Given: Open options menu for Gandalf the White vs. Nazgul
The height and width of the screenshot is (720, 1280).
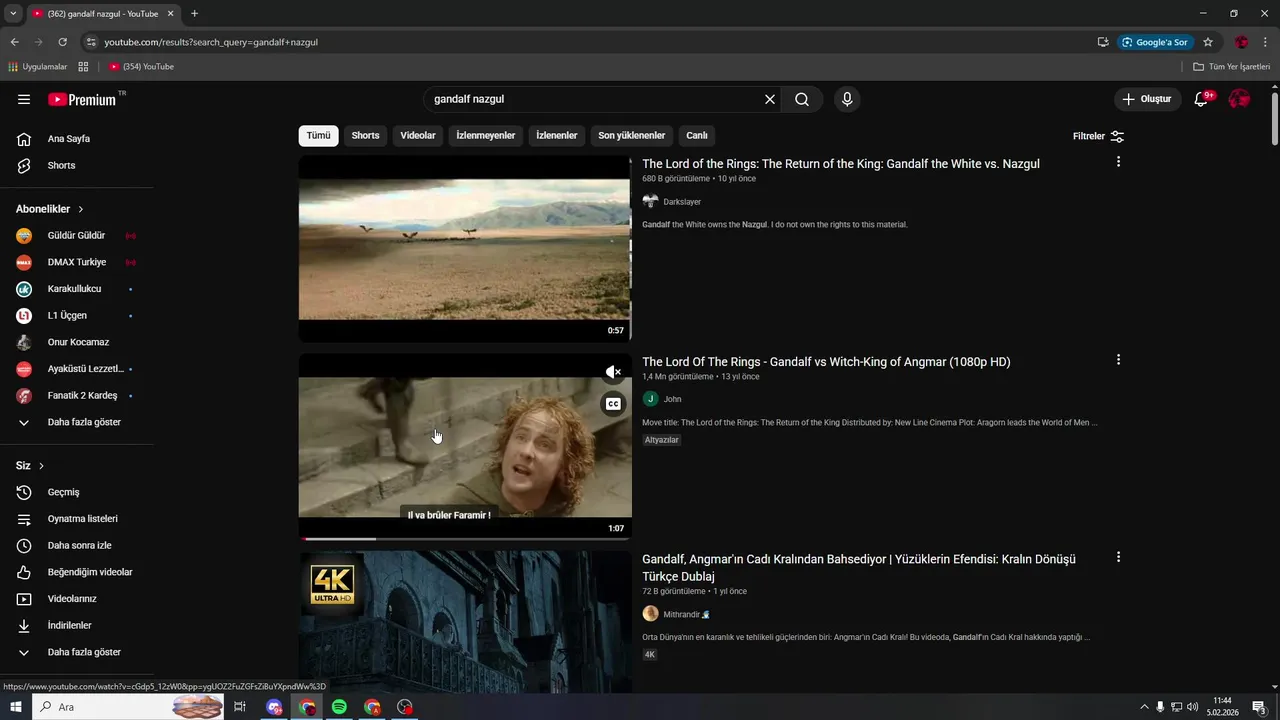Looking at the screenshot, I should click(1118, 162).
